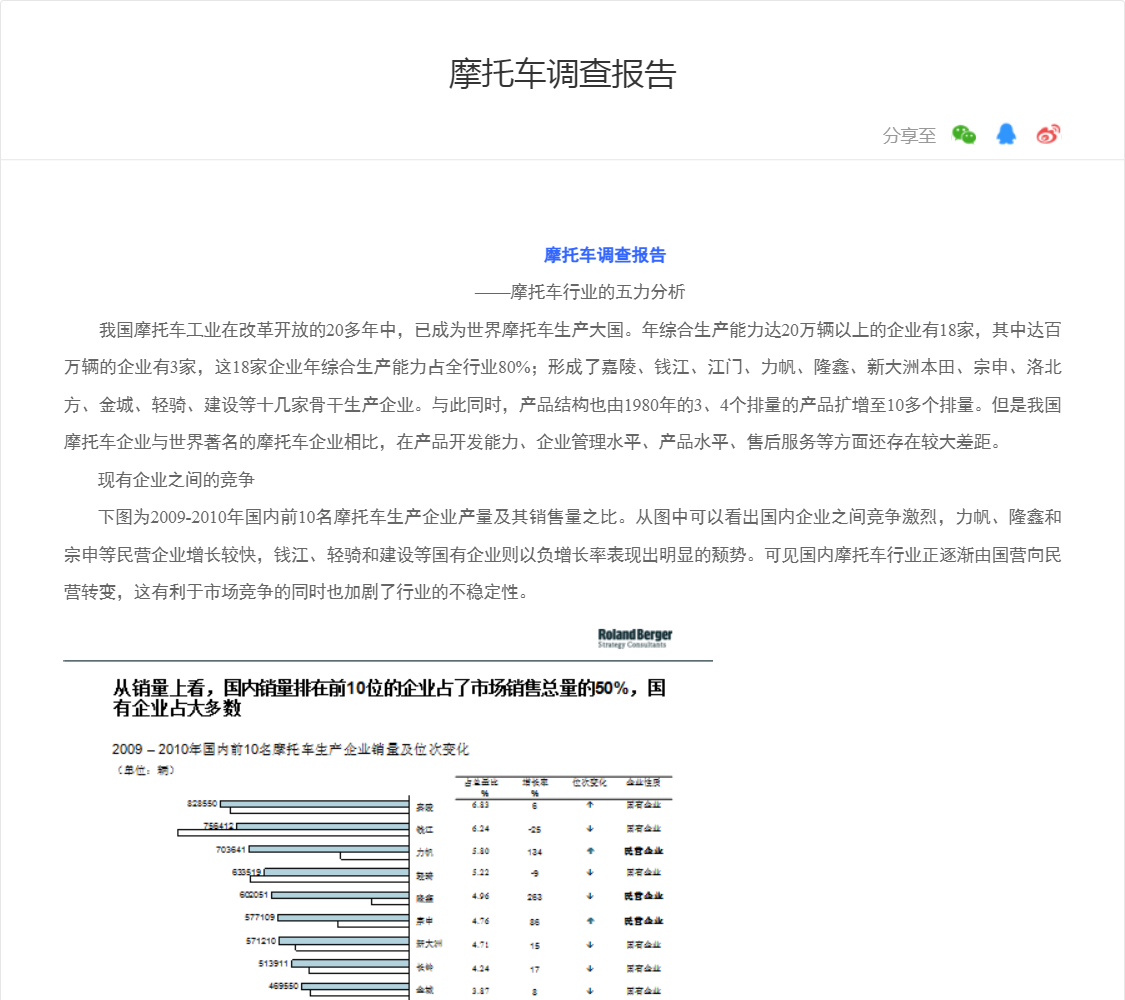Screen dimensions: 1125x1000
Task: Click the down arrow in the 钱江 row
Action: (590, 829)
